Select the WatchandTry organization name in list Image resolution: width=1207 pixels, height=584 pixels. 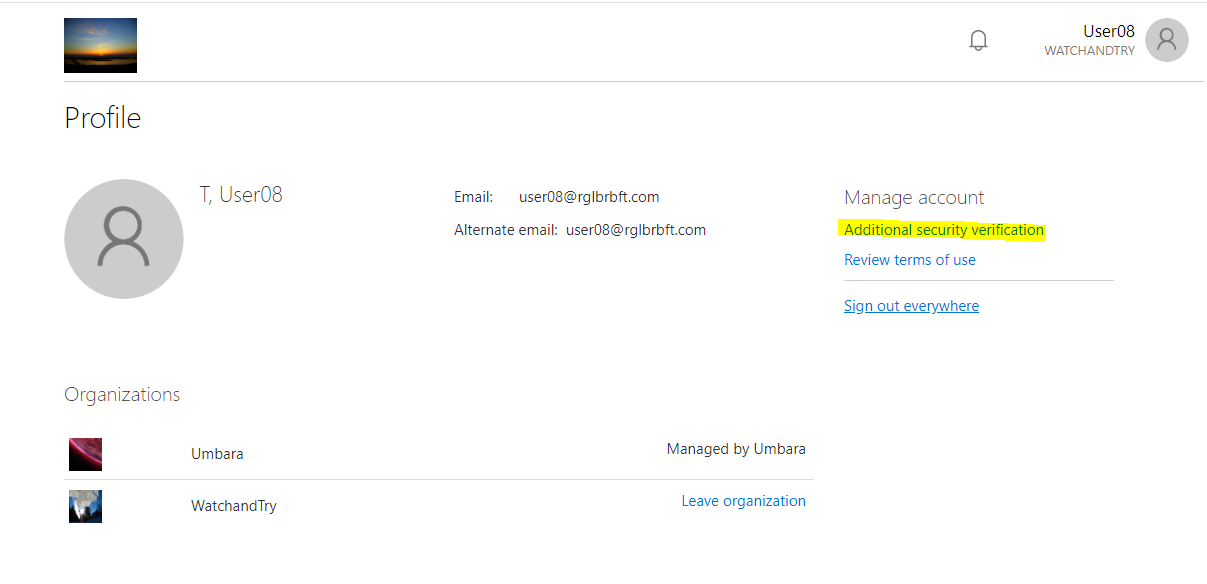233,506
